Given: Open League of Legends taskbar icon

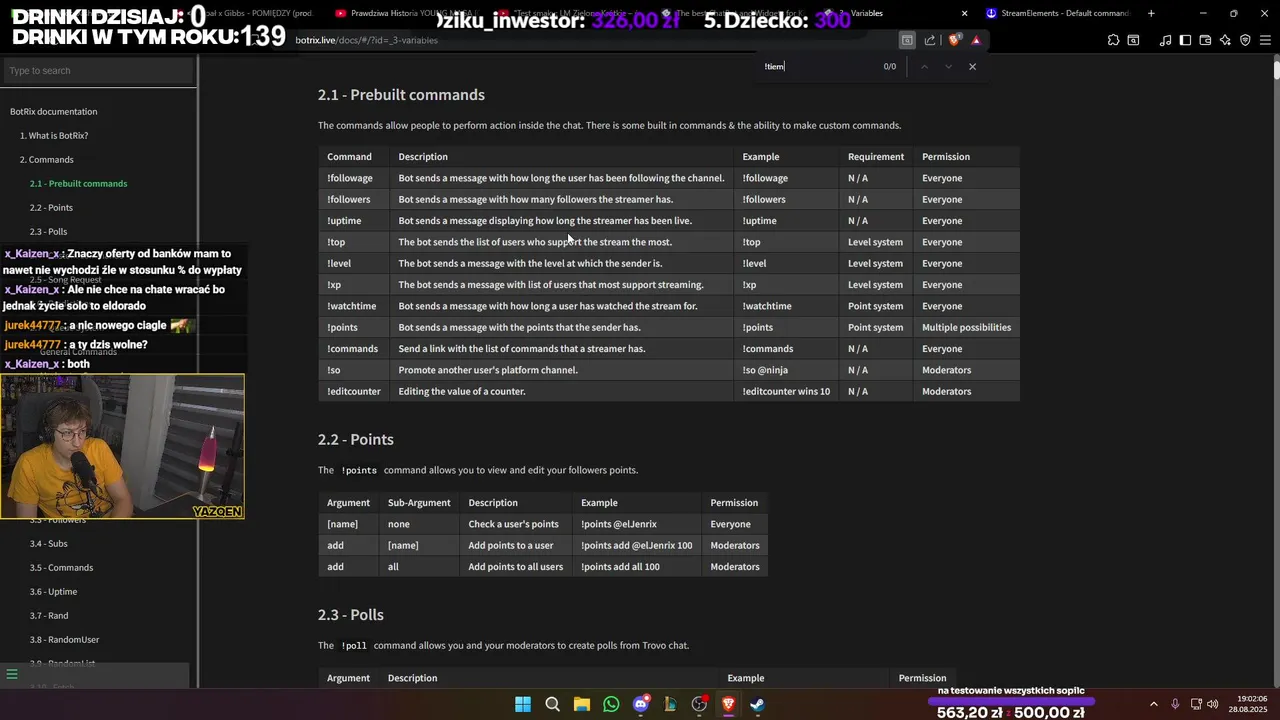Looking at the screenshot, I should [670, 704].
